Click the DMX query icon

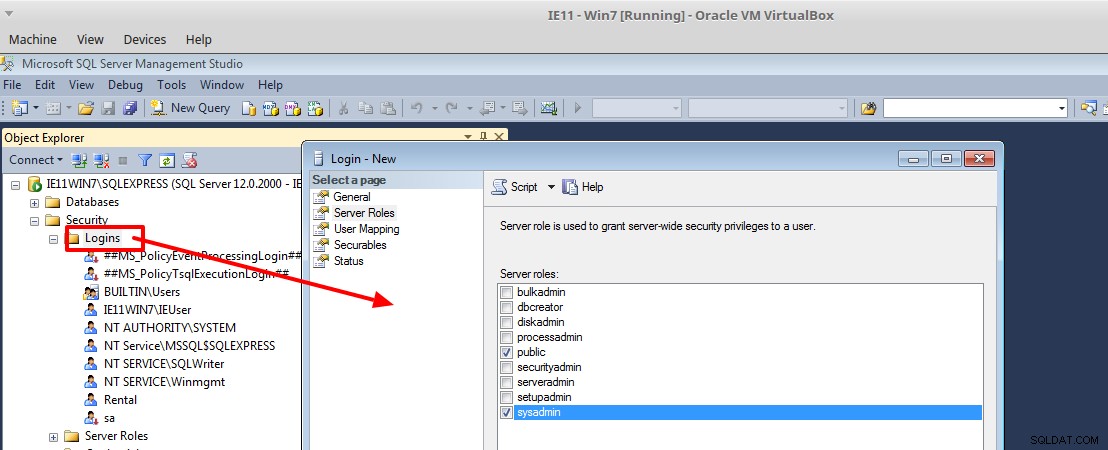pos(293,108)
